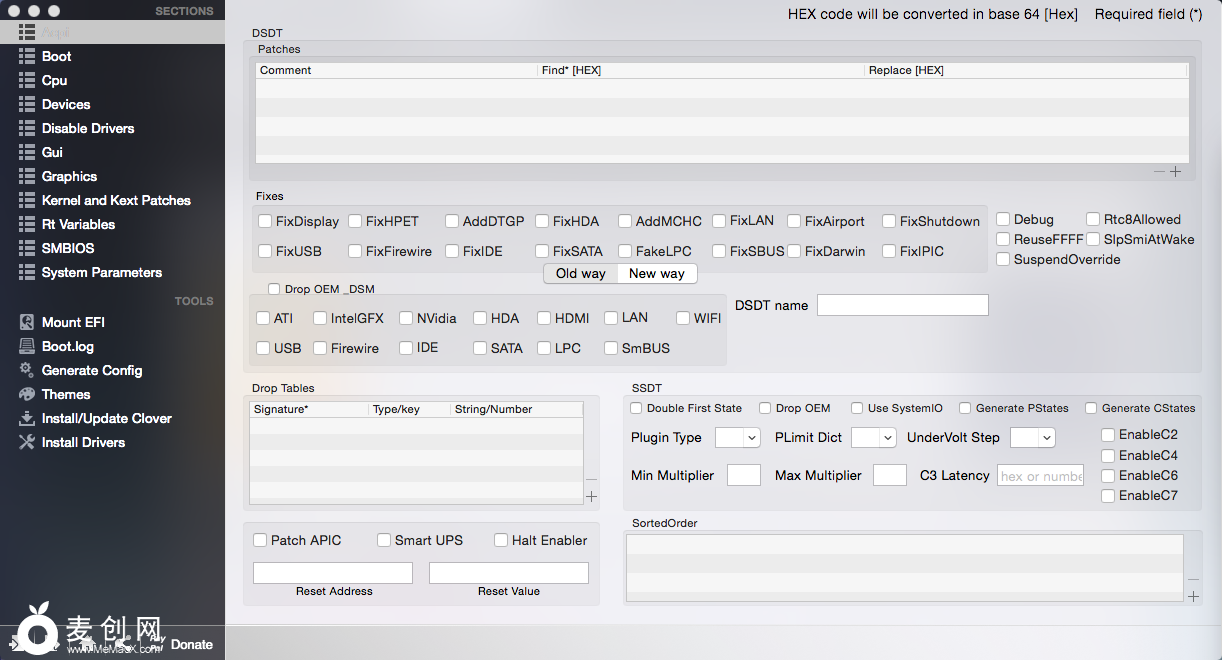Click the DSDT name text field
Viewport: 1222px width, 660px height.
pos(902,305)
